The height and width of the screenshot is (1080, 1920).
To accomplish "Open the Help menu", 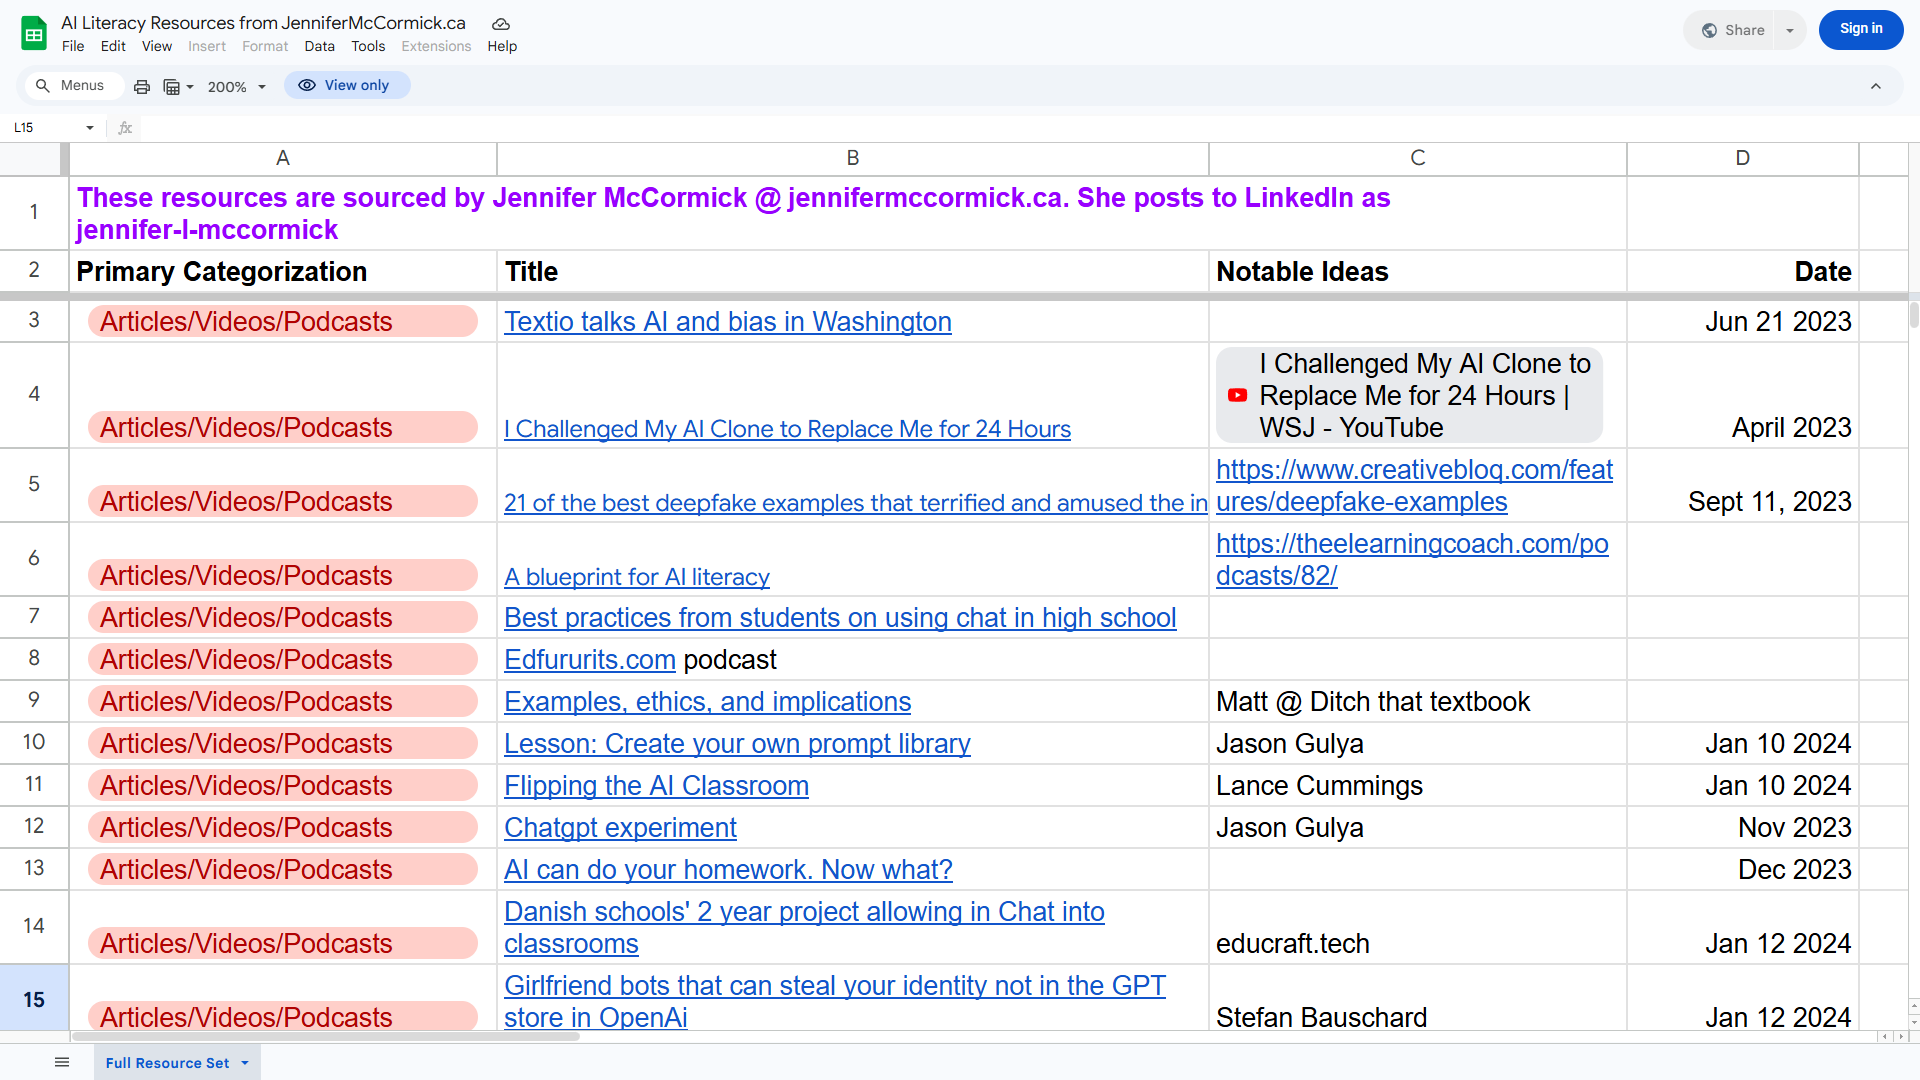I will pos(502,46).
